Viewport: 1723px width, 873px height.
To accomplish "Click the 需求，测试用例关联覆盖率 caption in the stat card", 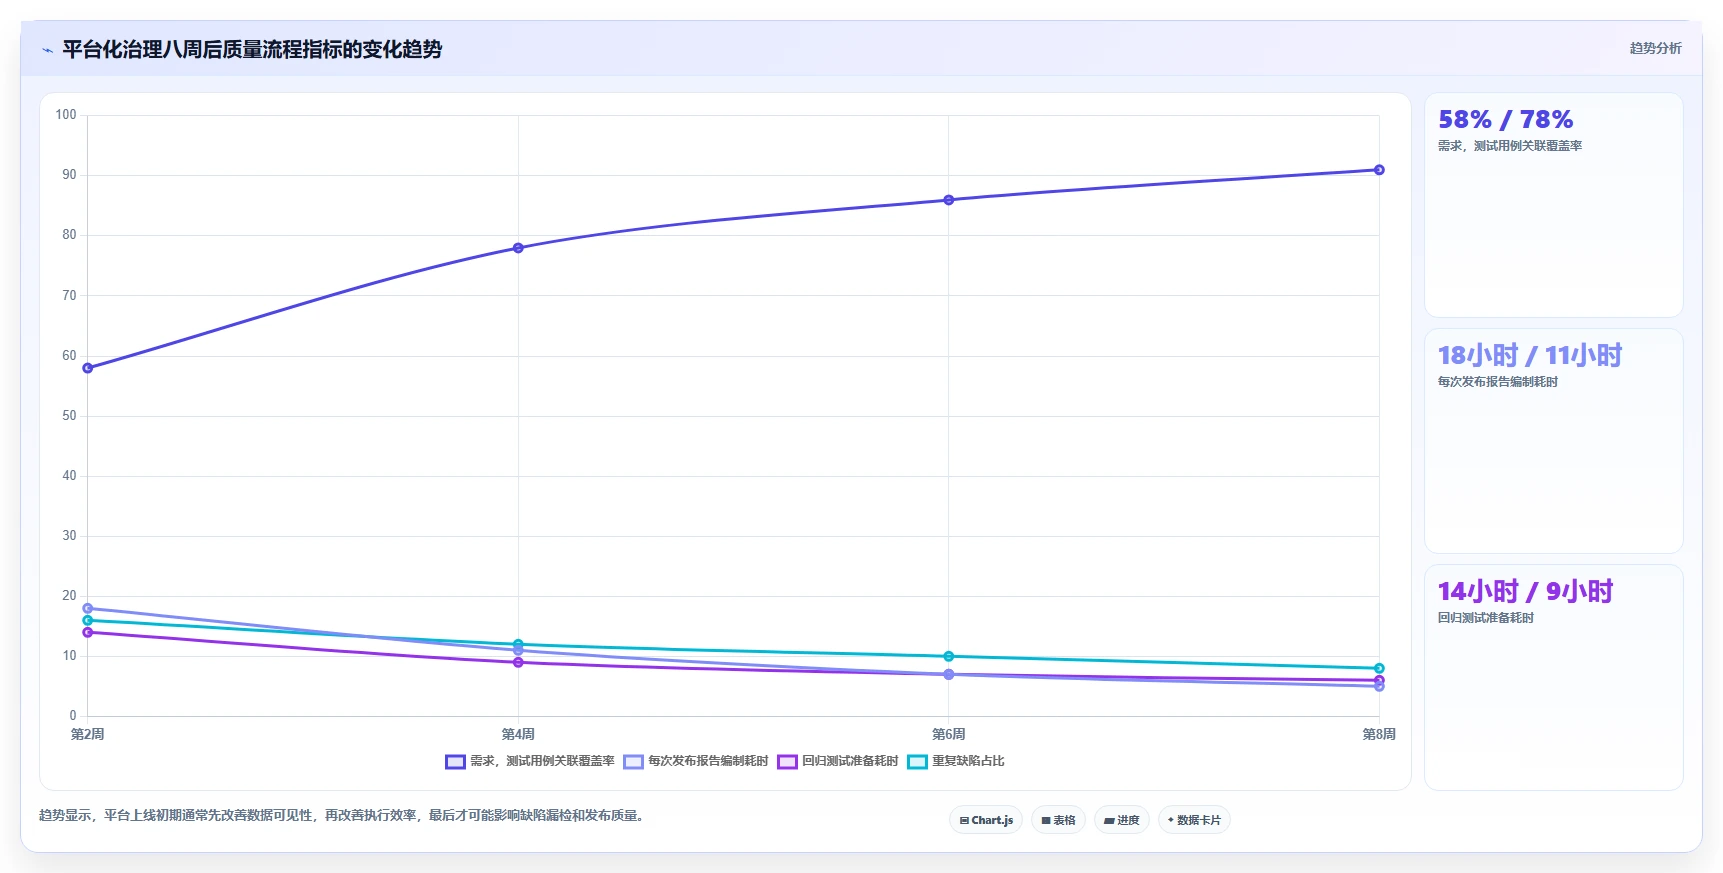I will click(x=1510, y=146).
